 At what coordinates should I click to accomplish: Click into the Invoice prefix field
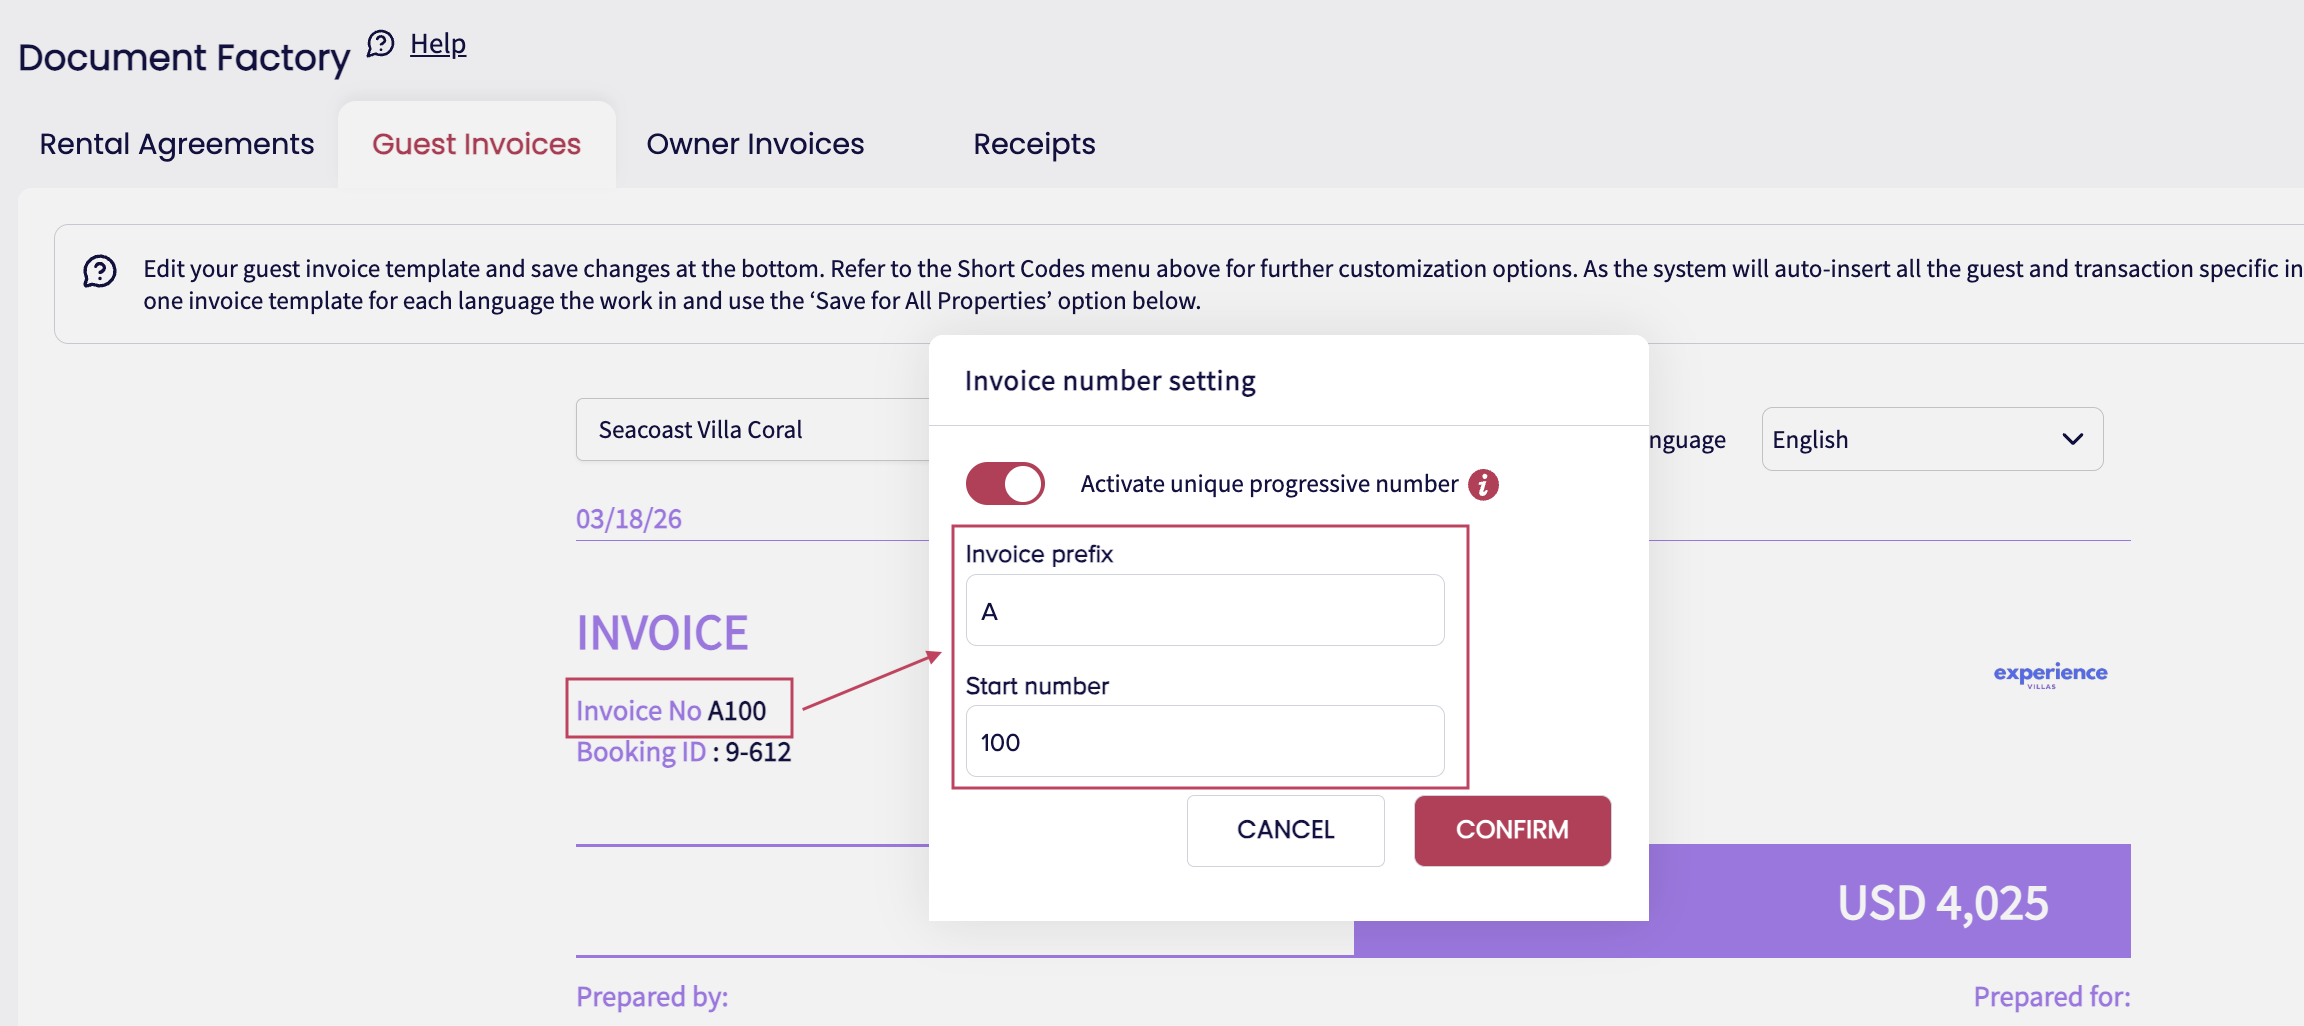[x=1204, y=611]
